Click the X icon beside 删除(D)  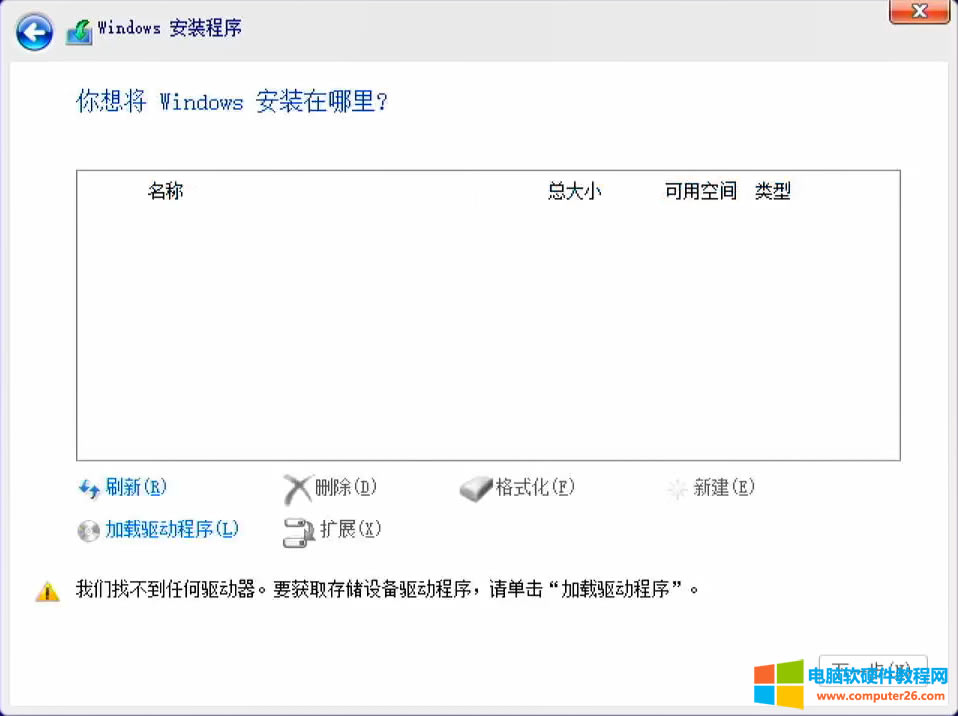point(298,489)
